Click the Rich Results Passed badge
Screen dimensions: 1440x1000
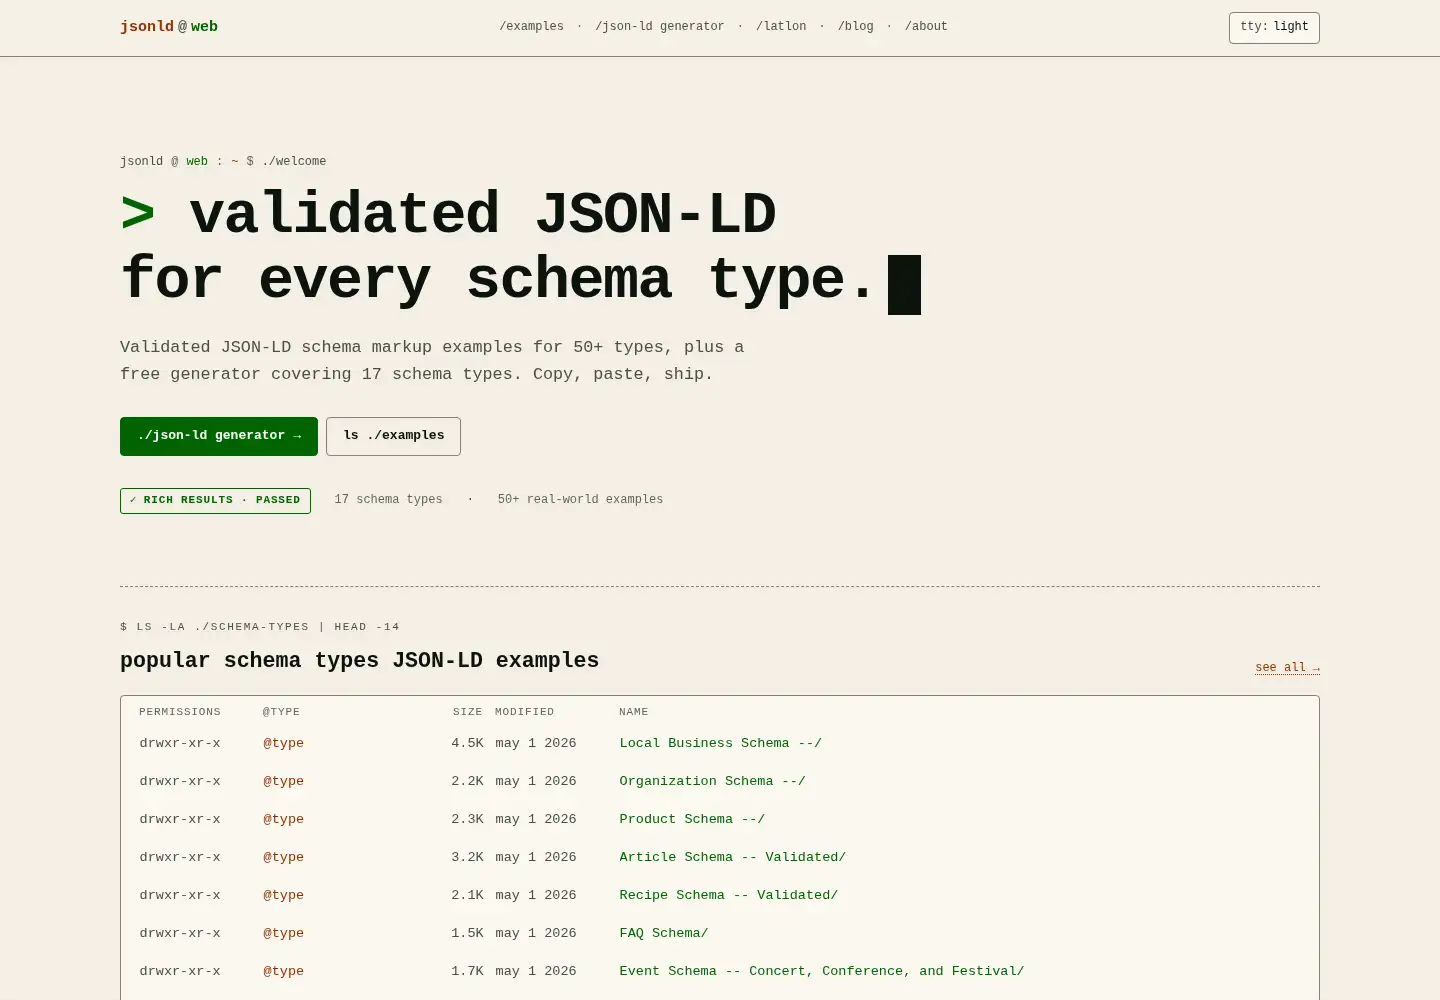pos(215,500)
